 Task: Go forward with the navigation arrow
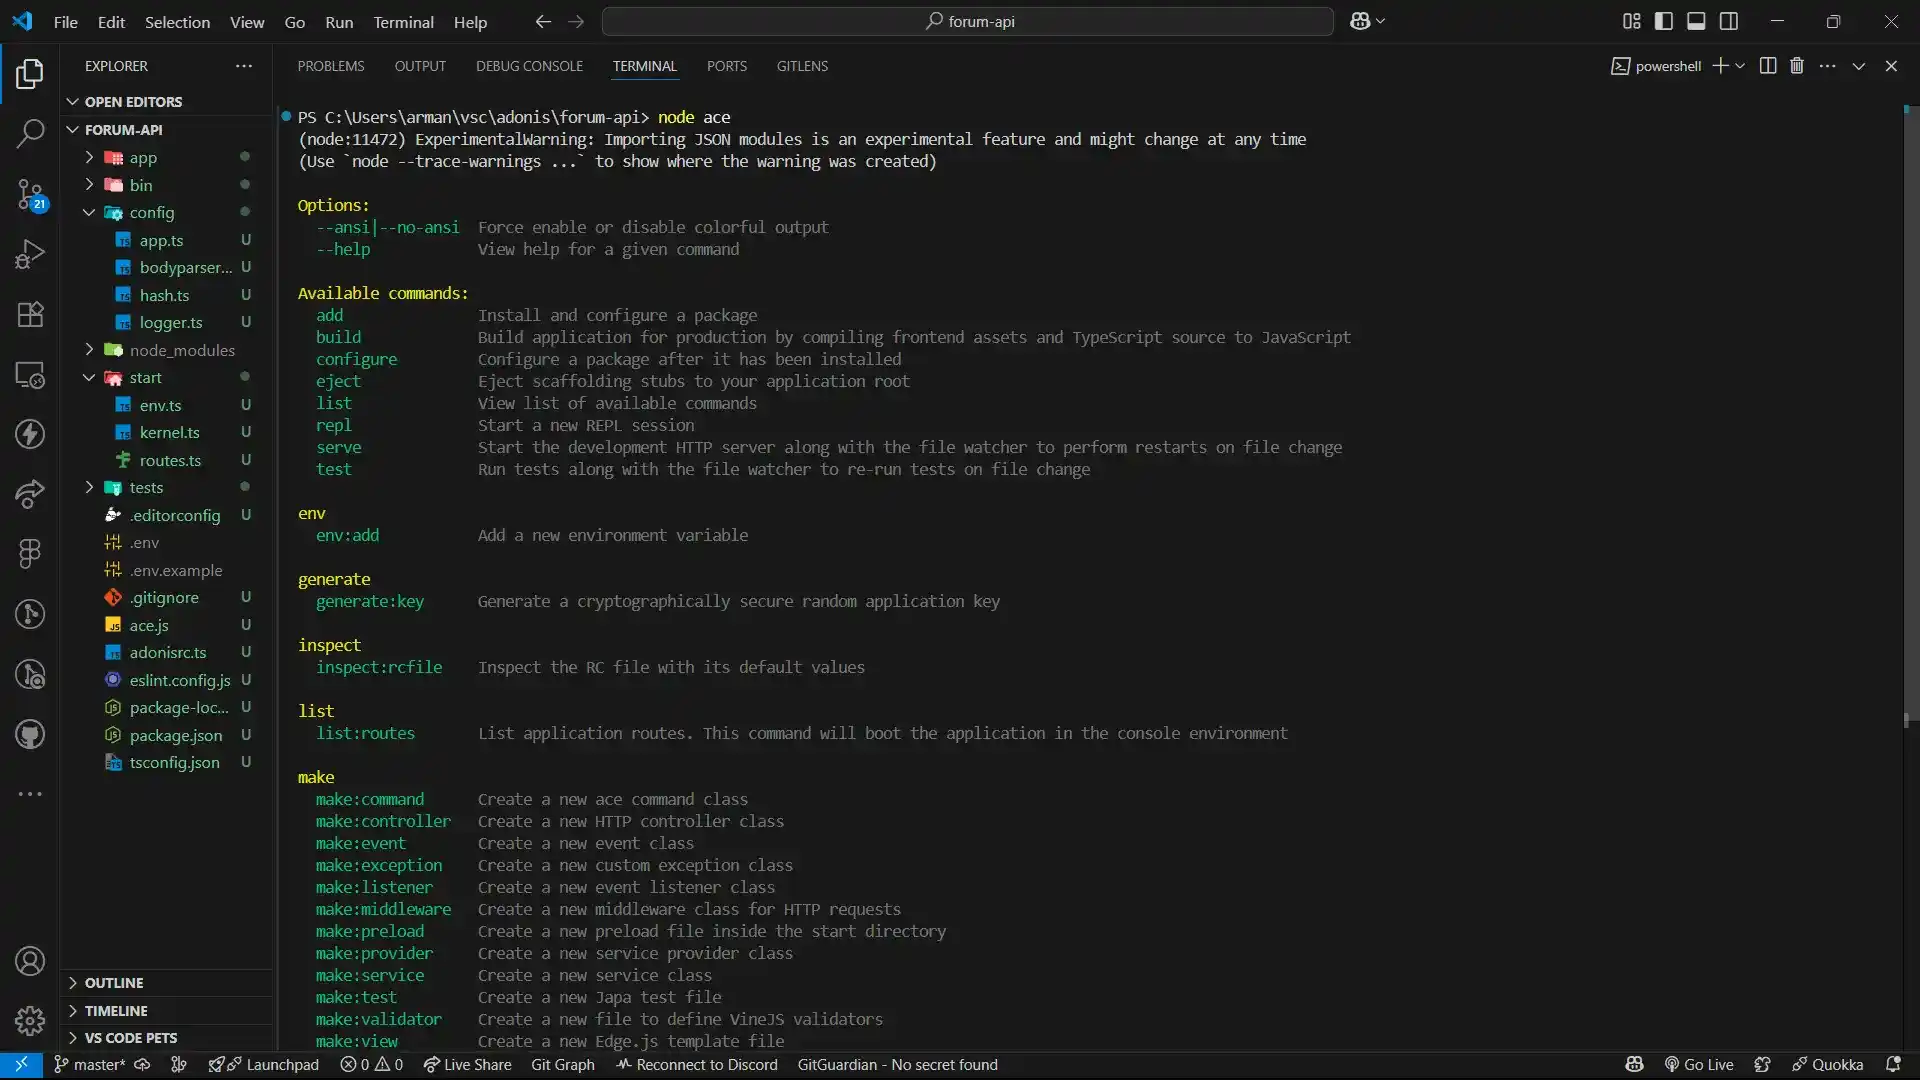(576, 21)
